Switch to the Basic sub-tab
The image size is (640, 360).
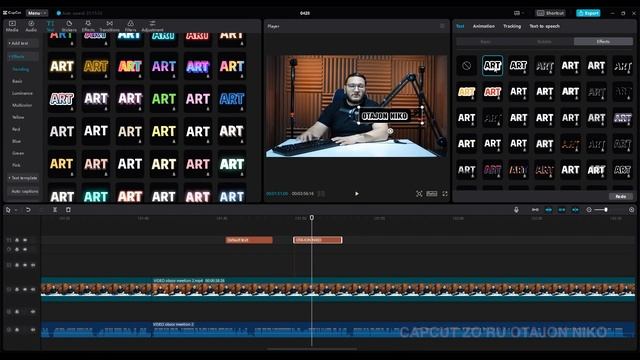point(485,42)
